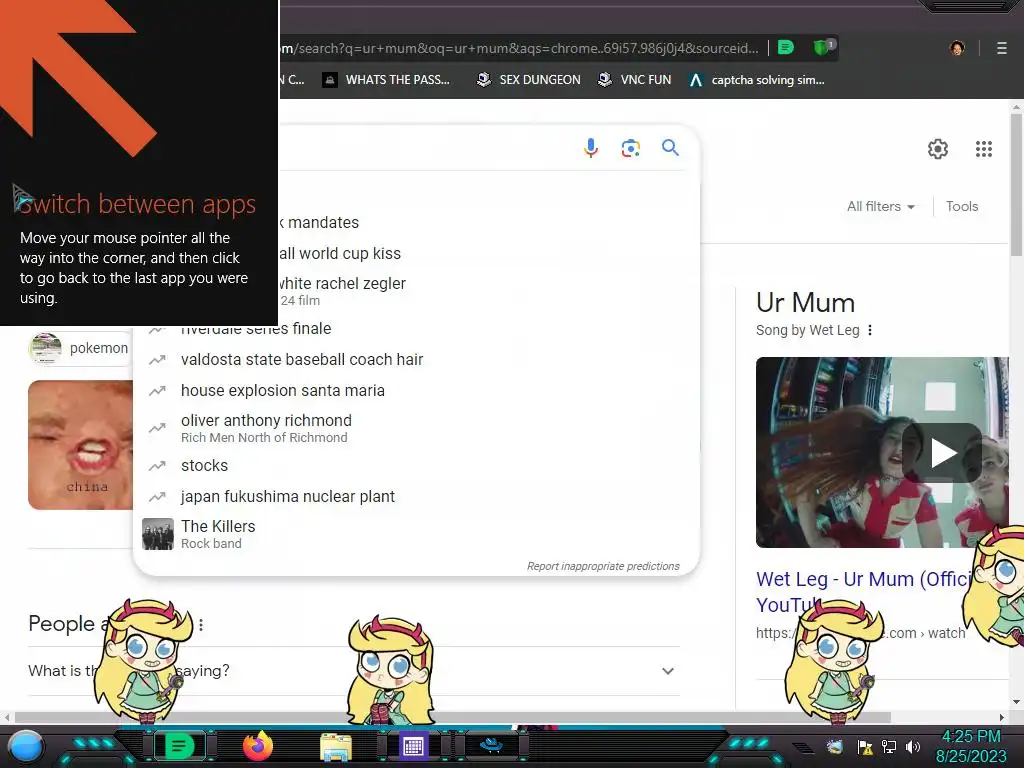Open the Tools menu

pos(962,206)
